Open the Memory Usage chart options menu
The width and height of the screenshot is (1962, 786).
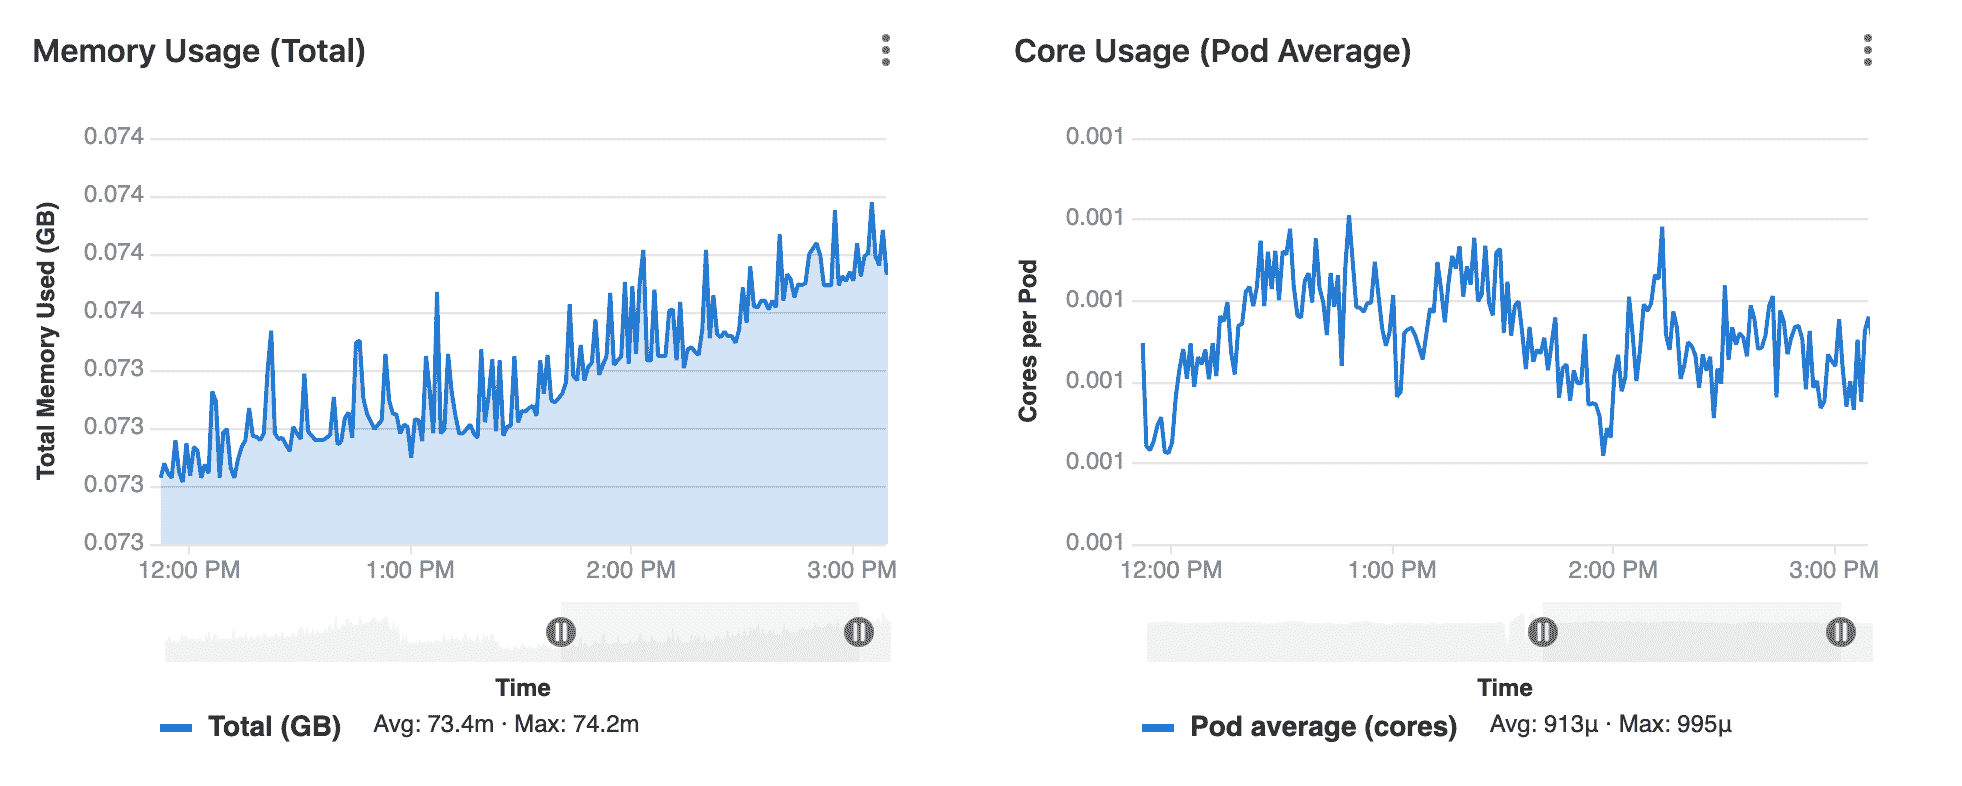click(x=885, y=50)
